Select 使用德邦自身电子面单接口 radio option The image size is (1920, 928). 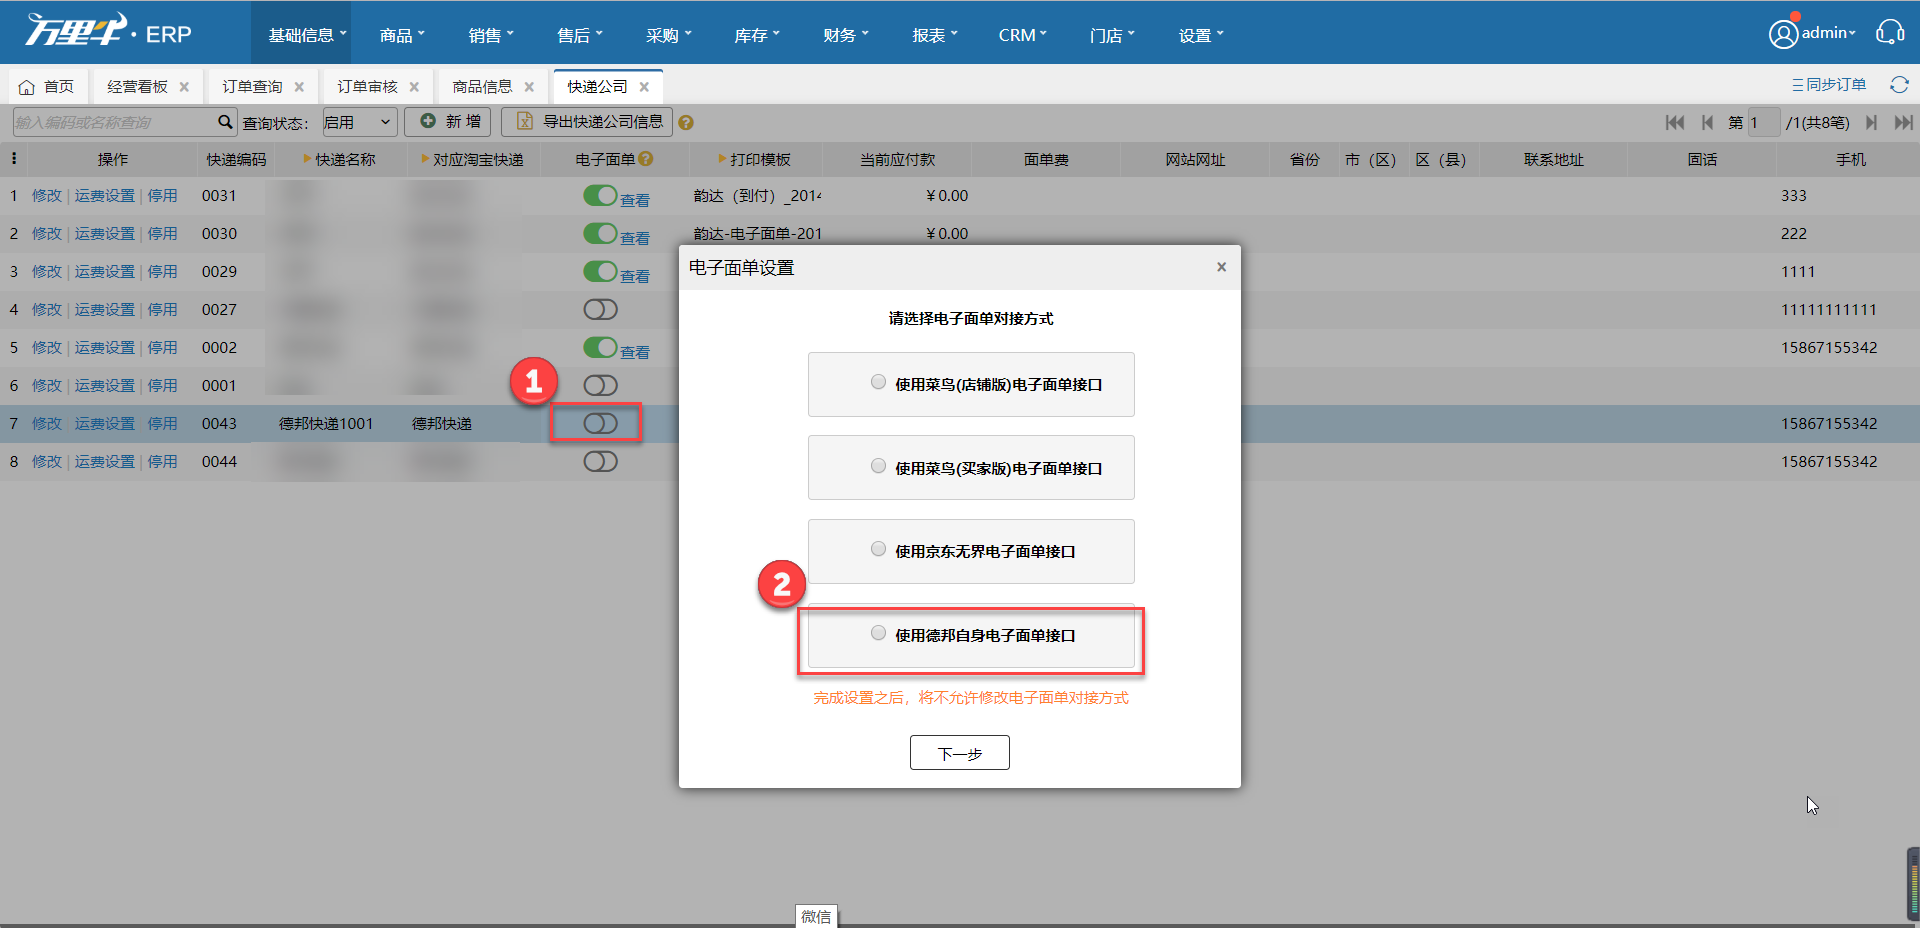[878, 633]
